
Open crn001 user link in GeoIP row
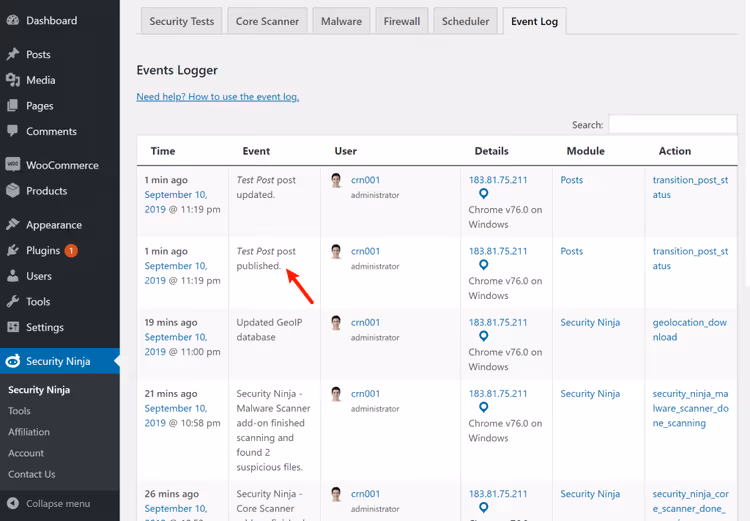coord(365,322)
